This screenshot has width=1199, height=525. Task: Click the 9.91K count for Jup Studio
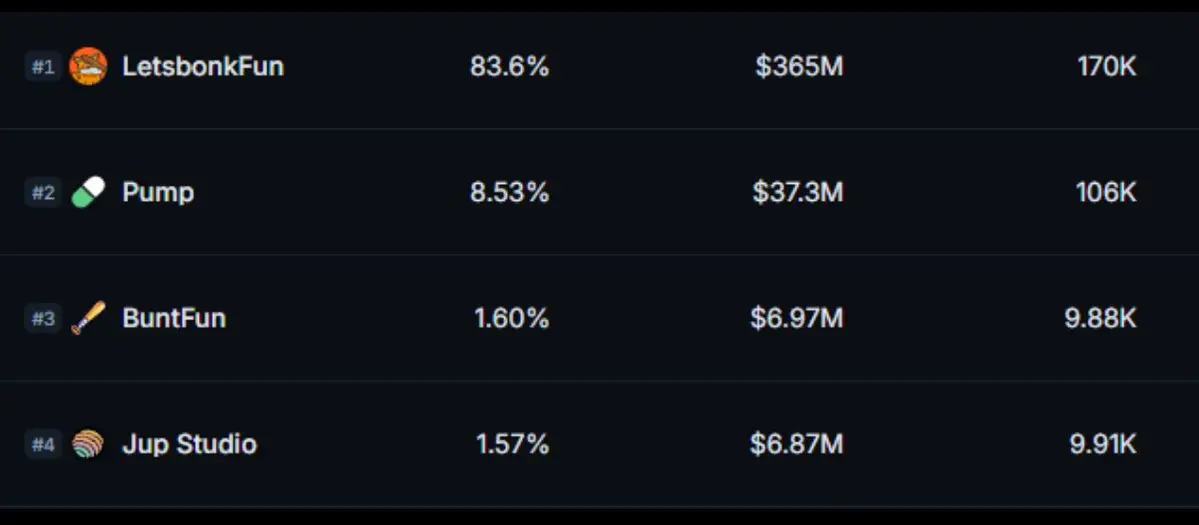tap(1103, 444)
